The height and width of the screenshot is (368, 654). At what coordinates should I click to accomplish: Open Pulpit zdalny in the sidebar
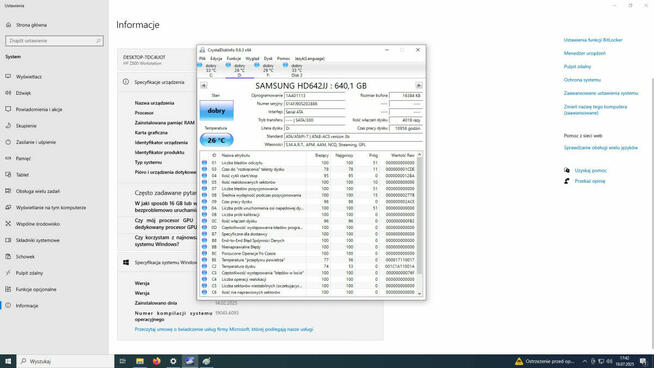[x=29, y=273]
